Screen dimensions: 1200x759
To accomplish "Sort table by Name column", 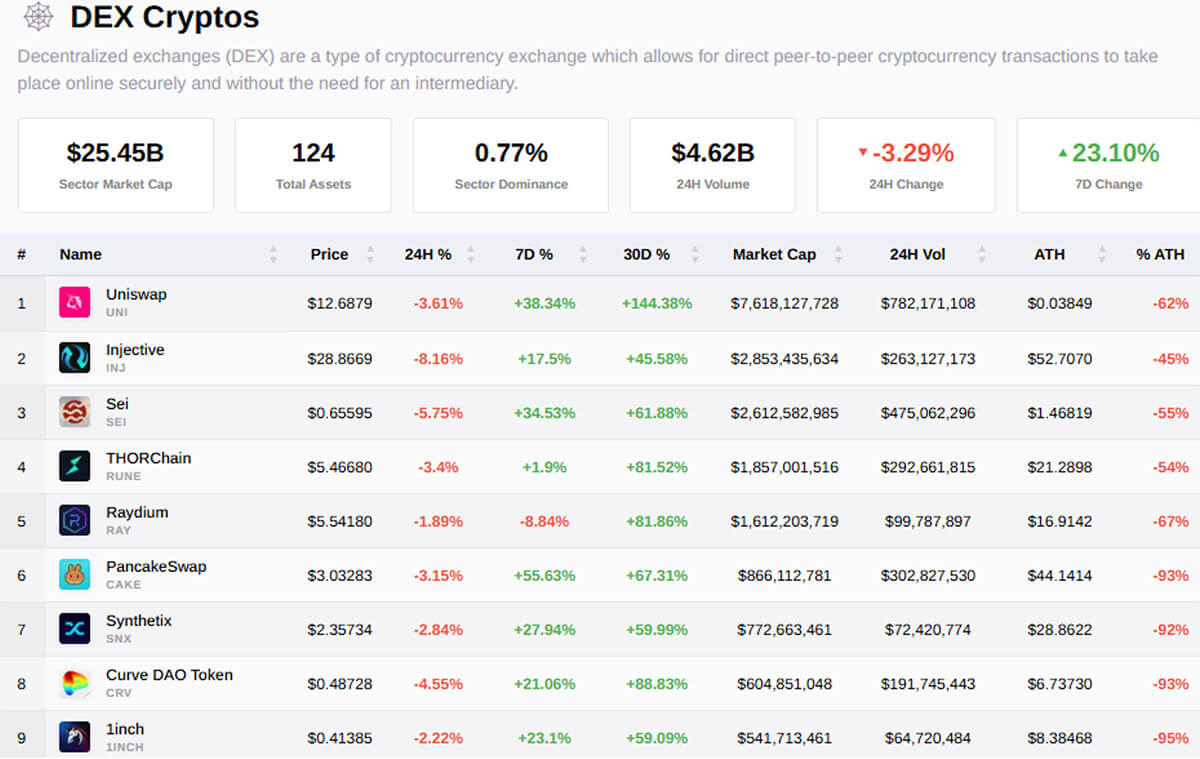I will 81,254.
